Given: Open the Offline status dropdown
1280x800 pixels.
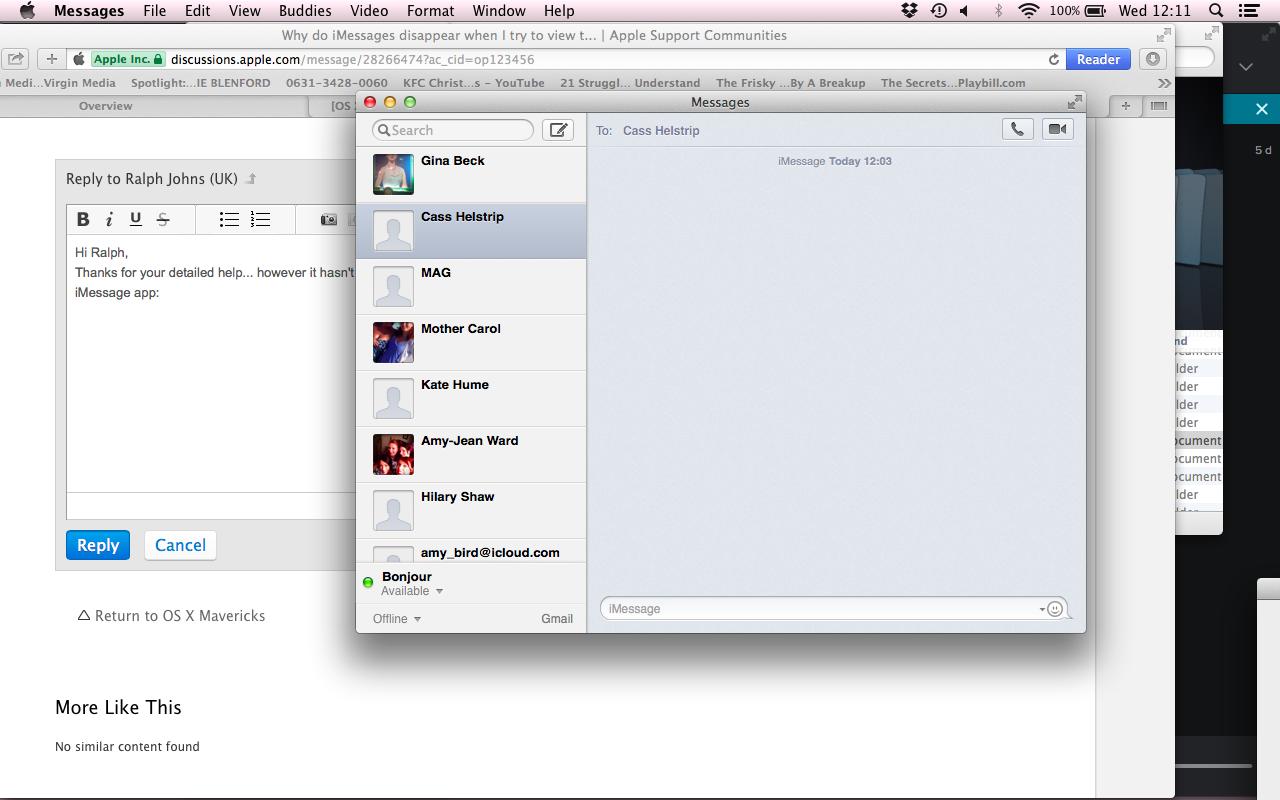Looking at the screenshot, I should click(397, 619).
